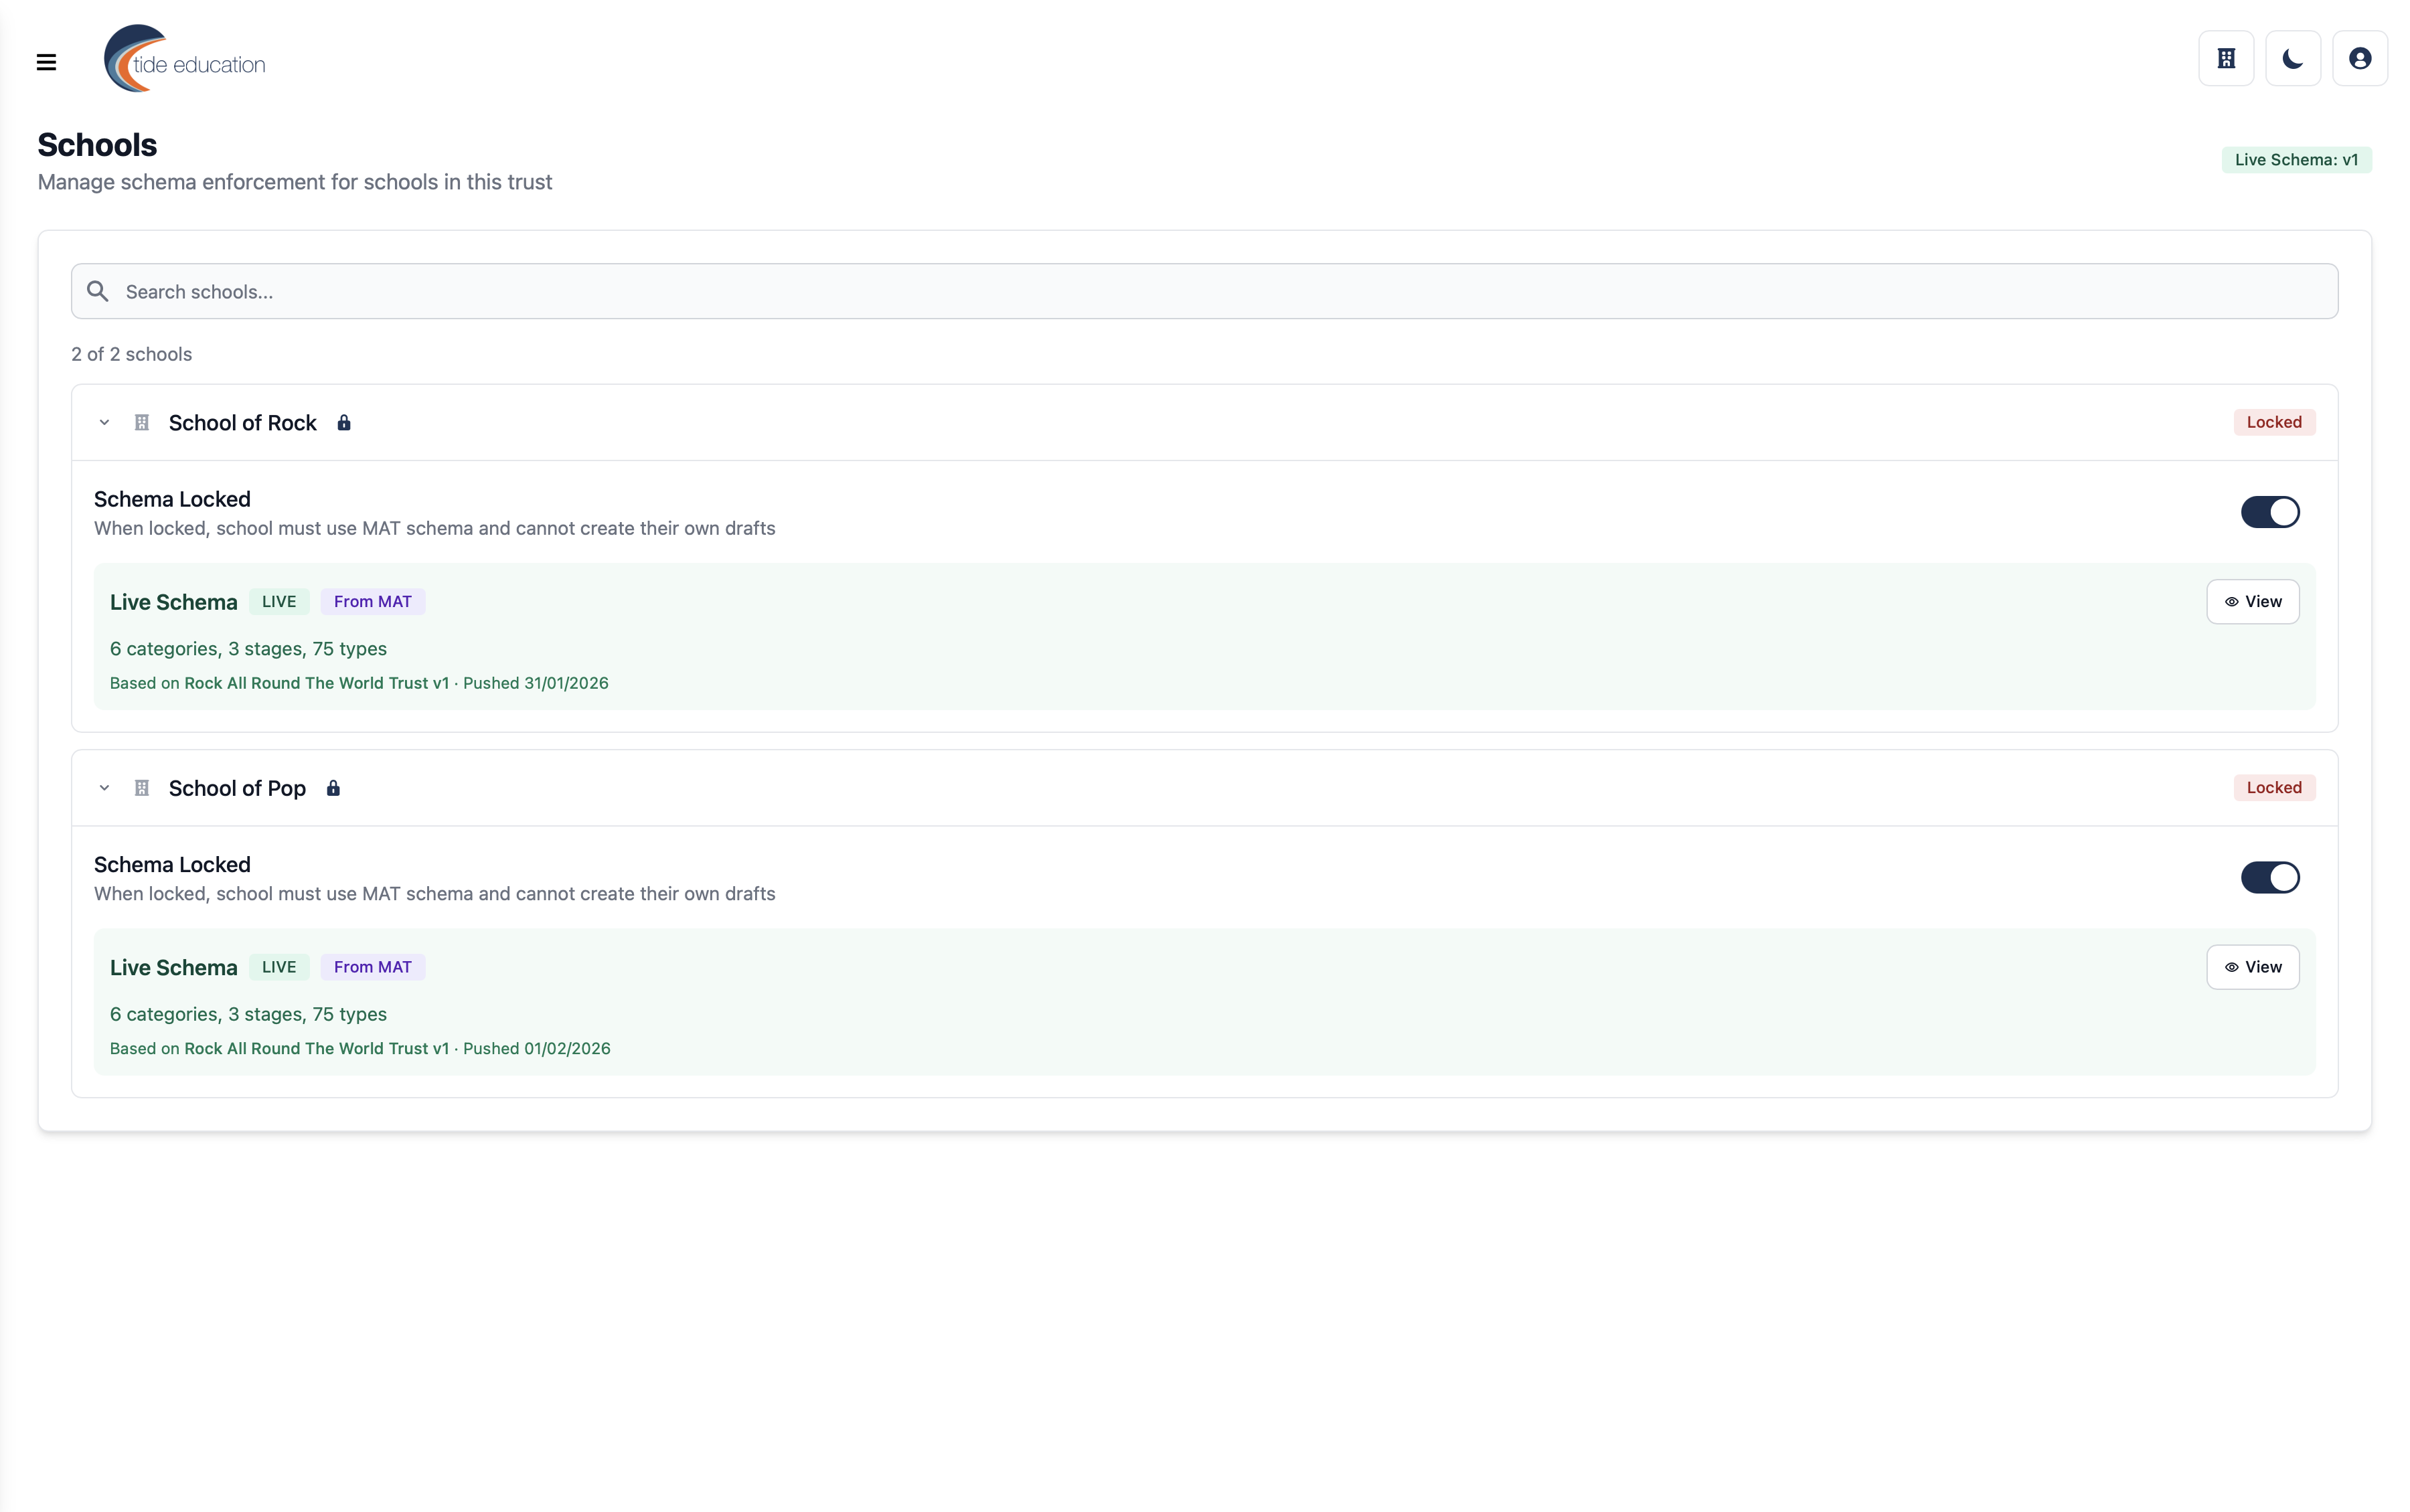Open the user account profile icon
The height and width of the screenshot is (1512, 2410).
coord(2359,59)
